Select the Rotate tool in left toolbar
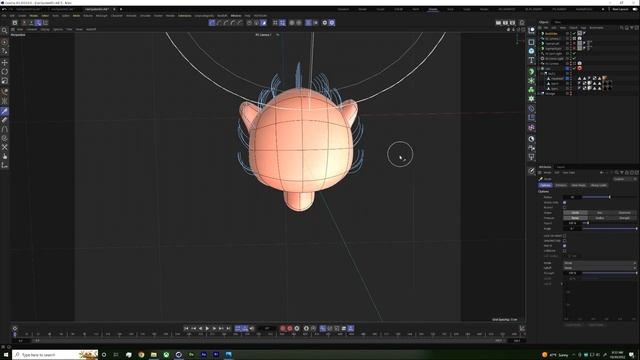Image resolution: width=640 pixels, height=360 pixels. pos(4,71)
